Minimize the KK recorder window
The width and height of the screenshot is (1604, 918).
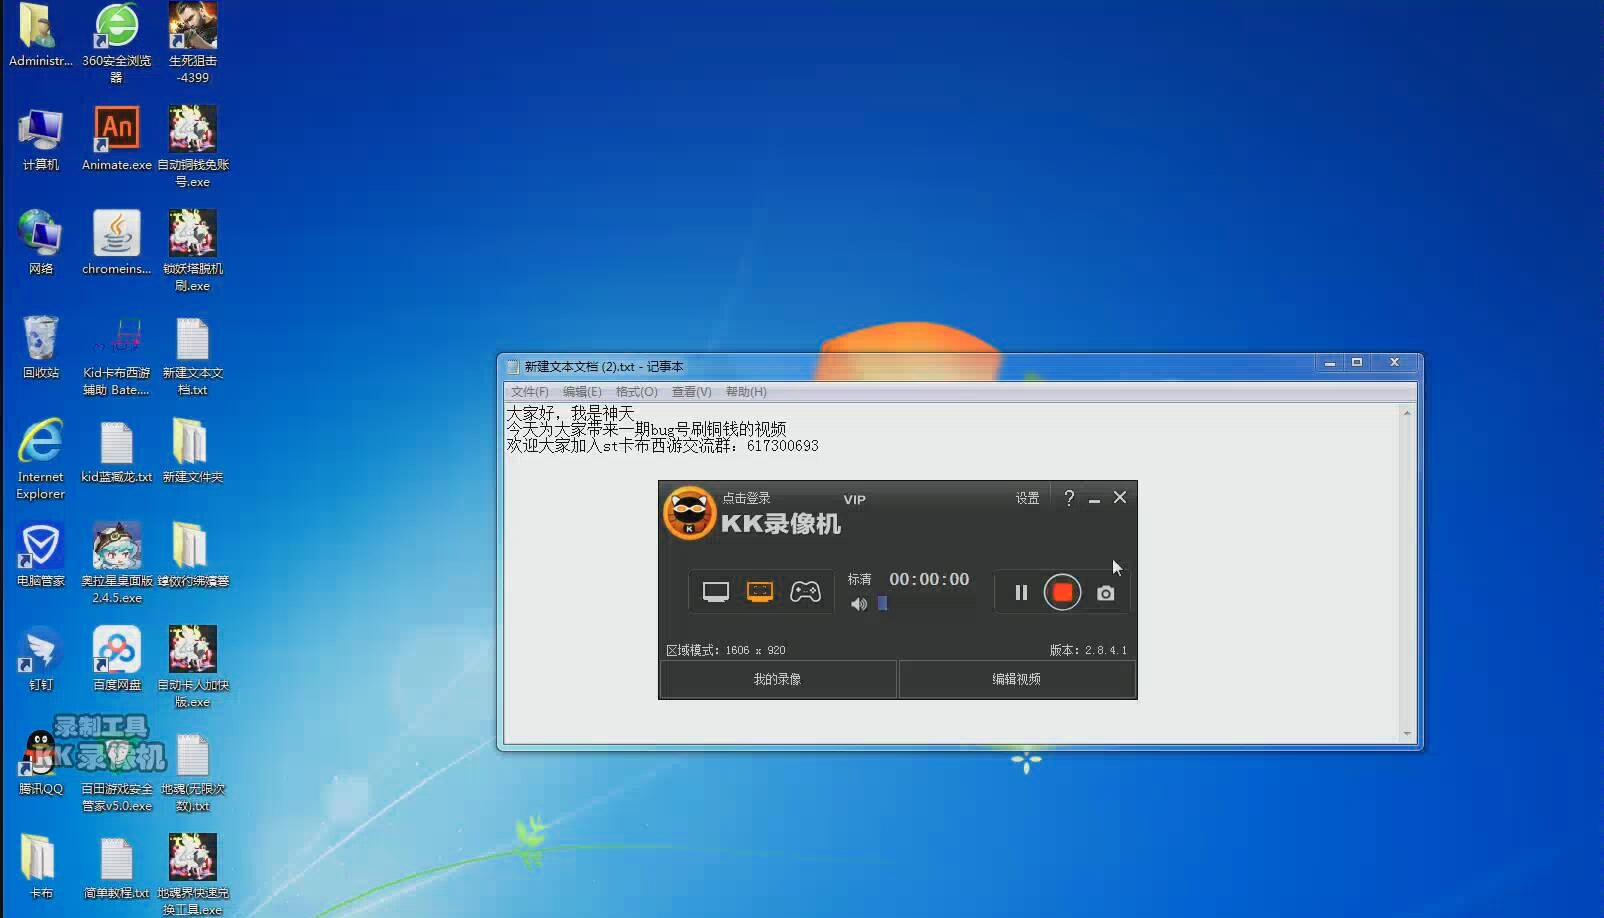[1094, 499]
